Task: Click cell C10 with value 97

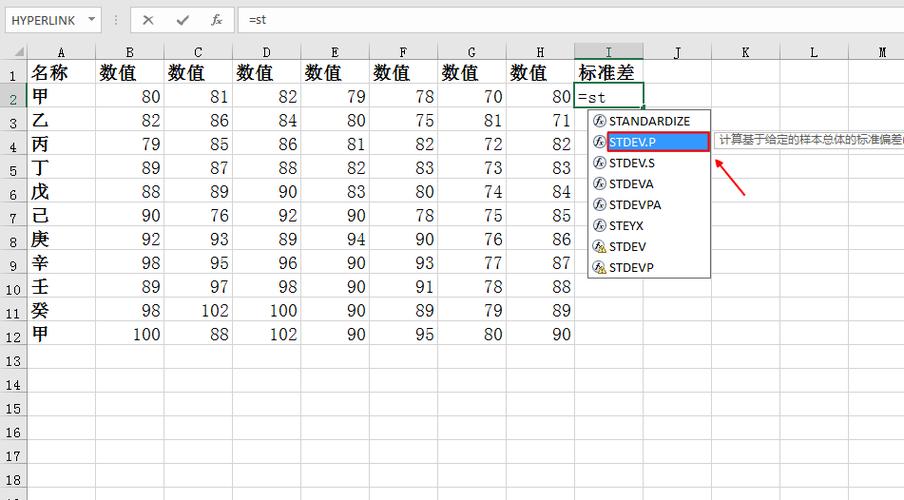Action: click(198, 287)
